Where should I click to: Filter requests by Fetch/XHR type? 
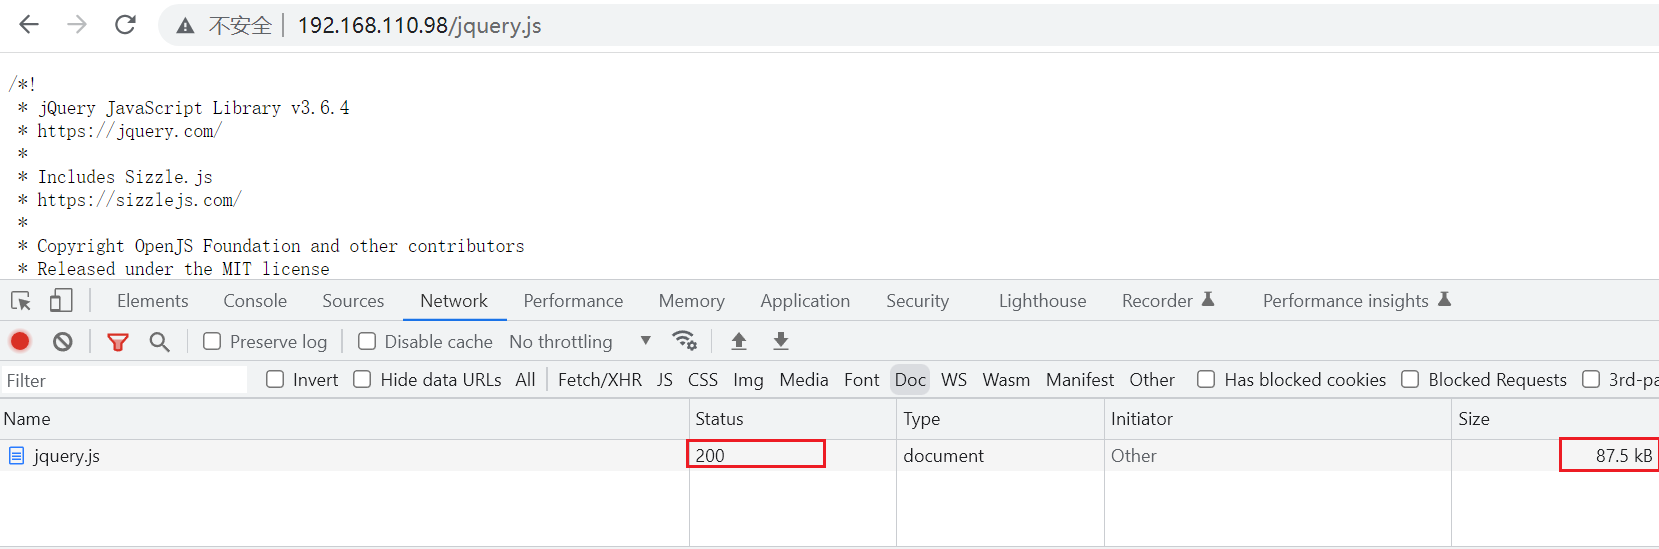tap(600, 380)
